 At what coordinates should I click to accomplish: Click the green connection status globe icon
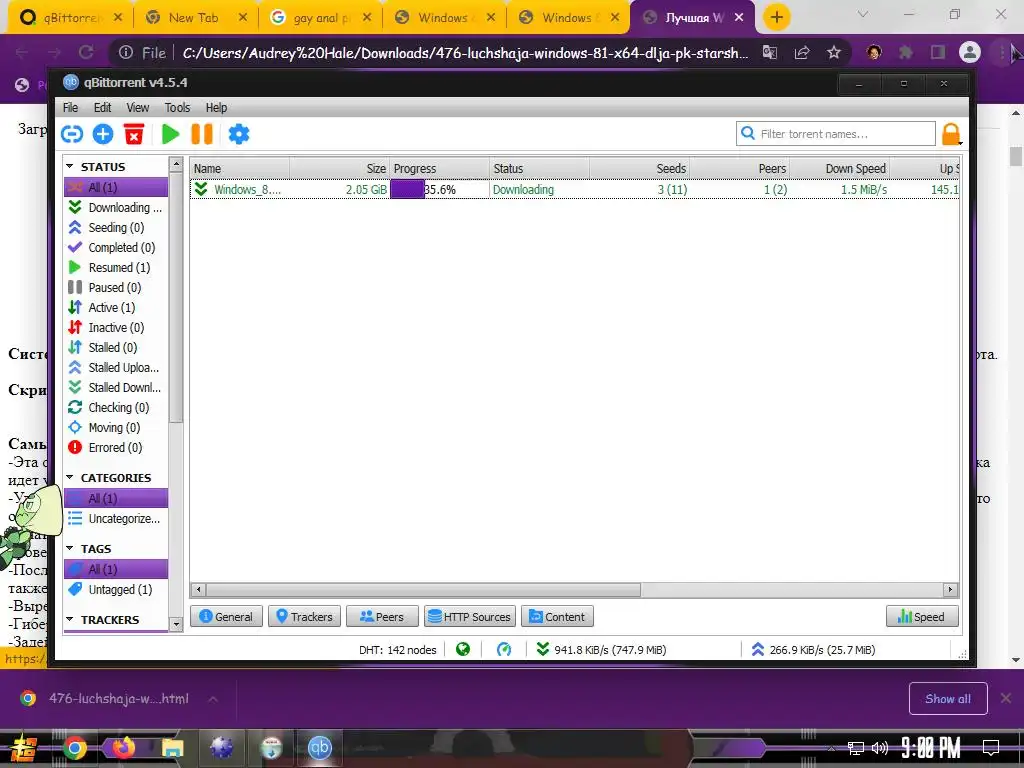463,649
